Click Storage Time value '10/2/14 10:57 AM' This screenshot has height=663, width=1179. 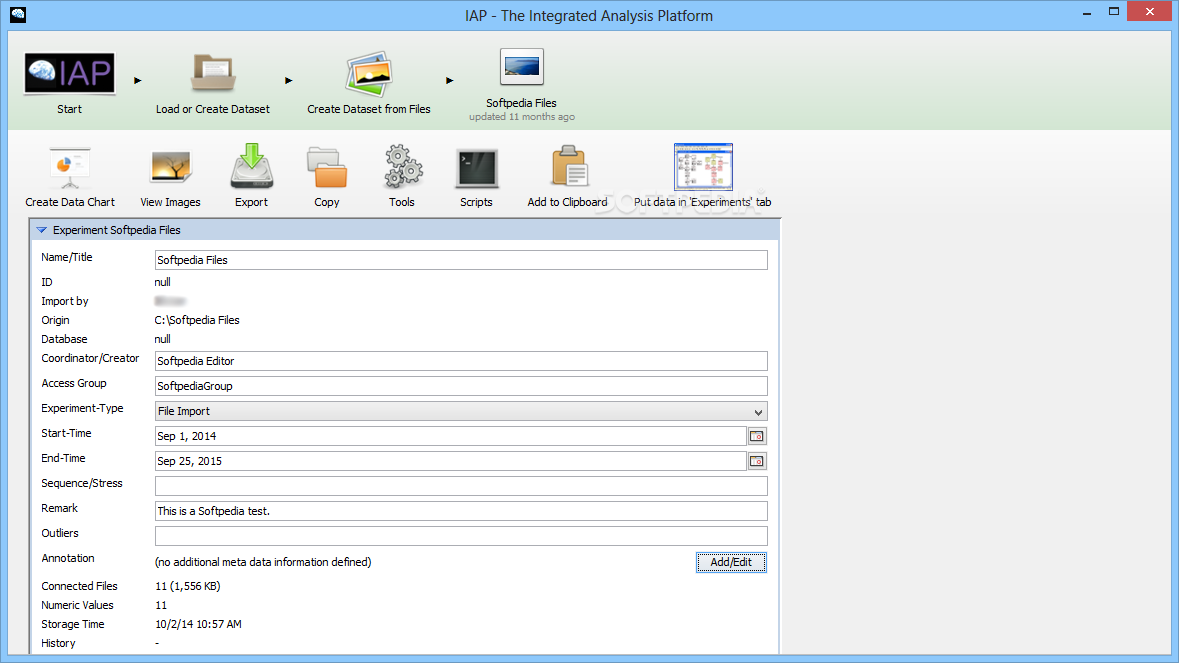[x=199, y=624]
